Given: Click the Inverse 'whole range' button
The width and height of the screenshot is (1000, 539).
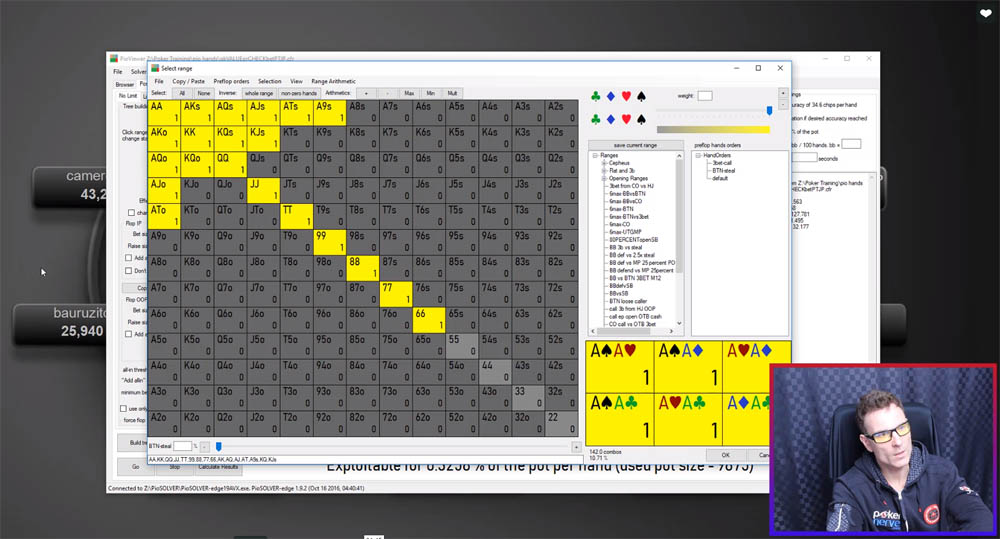Looking at the screenshot, I should pos(259,93).
